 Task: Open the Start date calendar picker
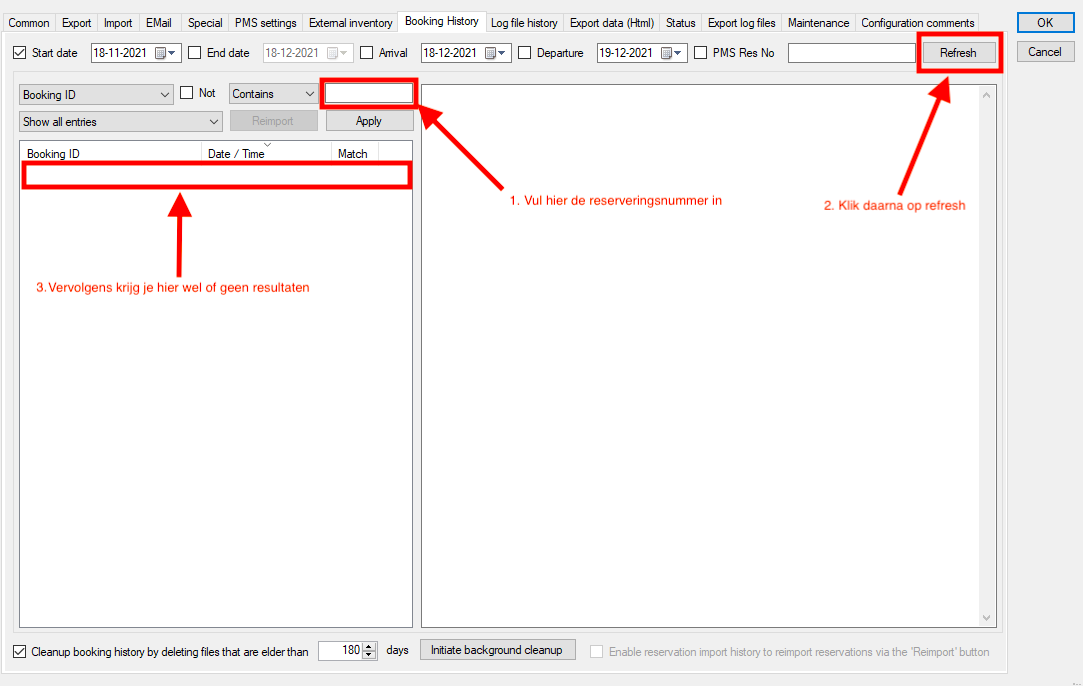(x=165, y=53)
